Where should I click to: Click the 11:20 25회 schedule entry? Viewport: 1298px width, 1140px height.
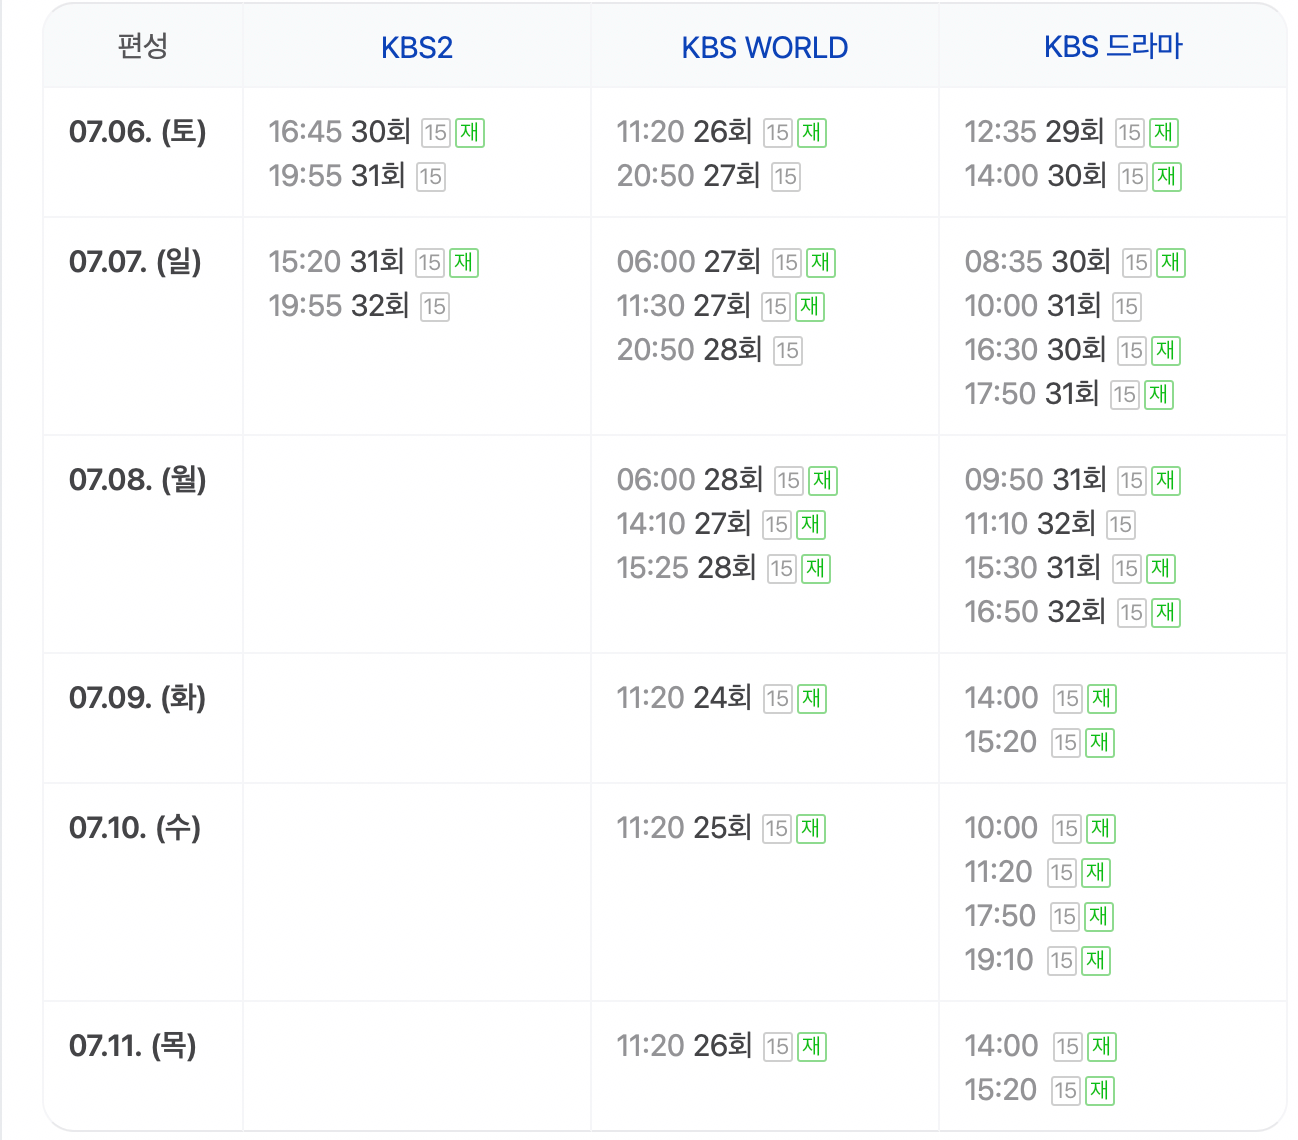(x=685, y=828)
